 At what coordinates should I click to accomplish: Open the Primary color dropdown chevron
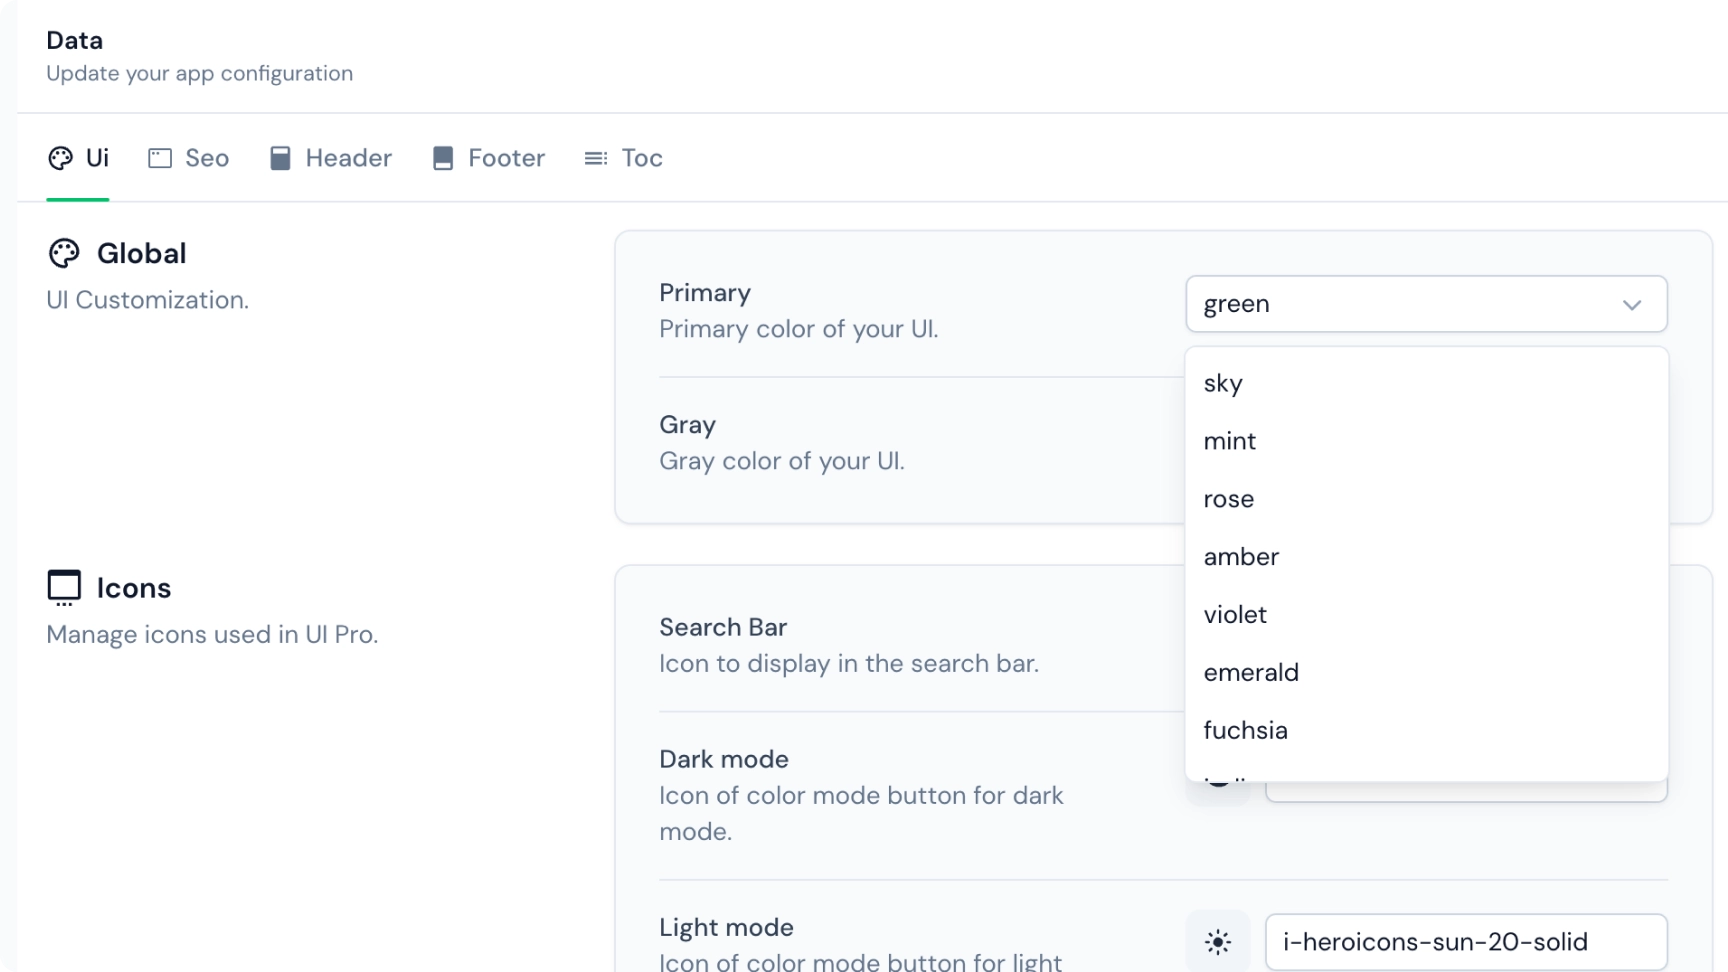coord(1633,304)
